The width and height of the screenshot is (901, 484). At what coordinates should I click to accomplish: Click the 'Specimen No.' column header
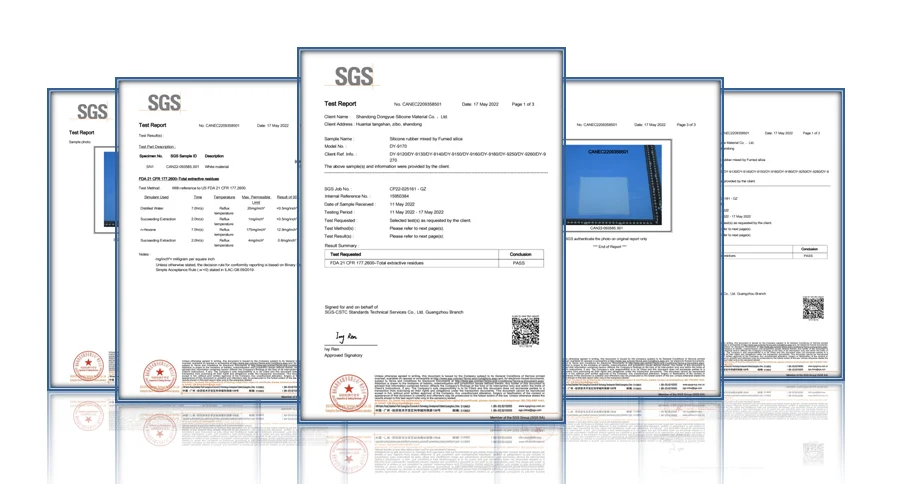coord(151,156)
